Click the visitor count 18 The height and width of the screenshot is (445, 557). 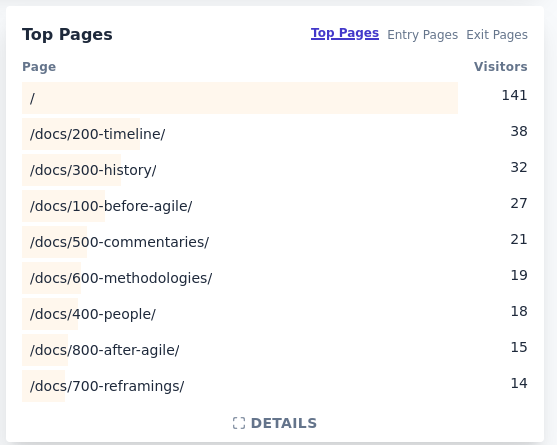519,311
